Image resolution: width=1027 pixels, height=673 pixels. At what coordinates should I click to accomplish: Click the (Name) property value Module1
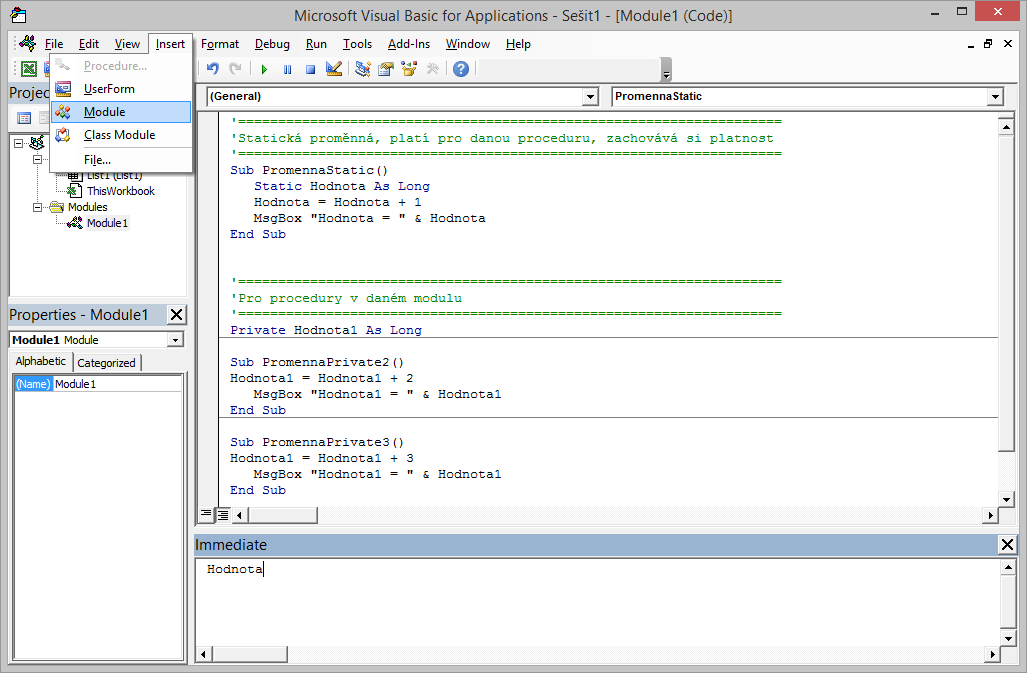pyautogui.click(x=117, y=384)
